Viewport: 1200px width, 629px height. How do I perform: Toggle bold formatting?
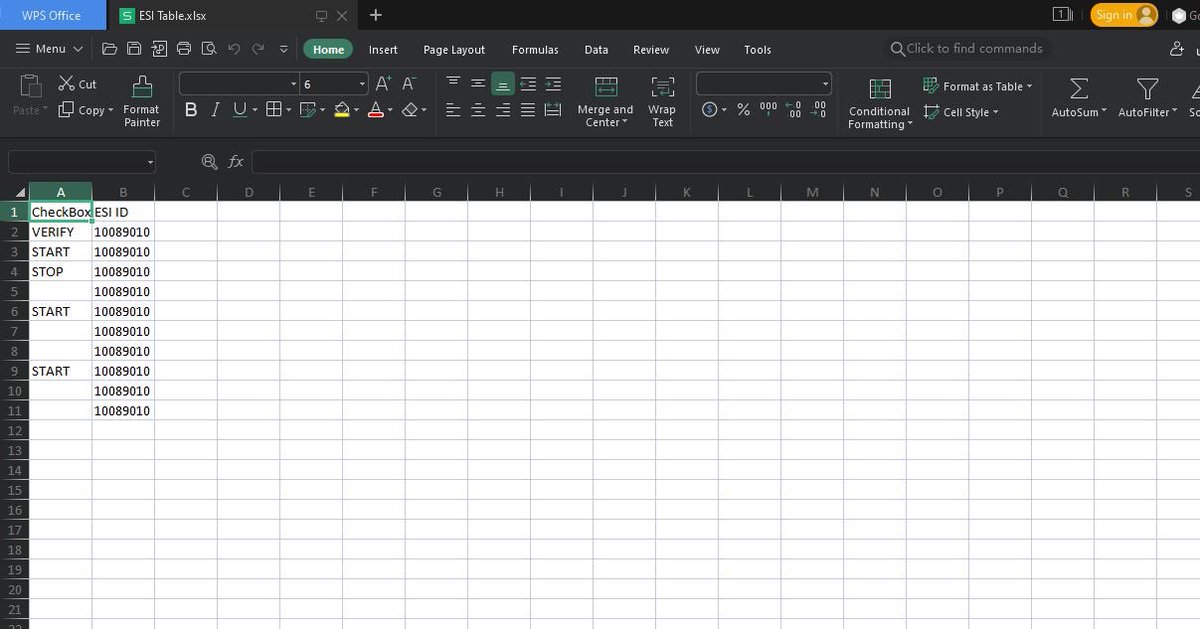pyautogui.click(x=191, y=110)
